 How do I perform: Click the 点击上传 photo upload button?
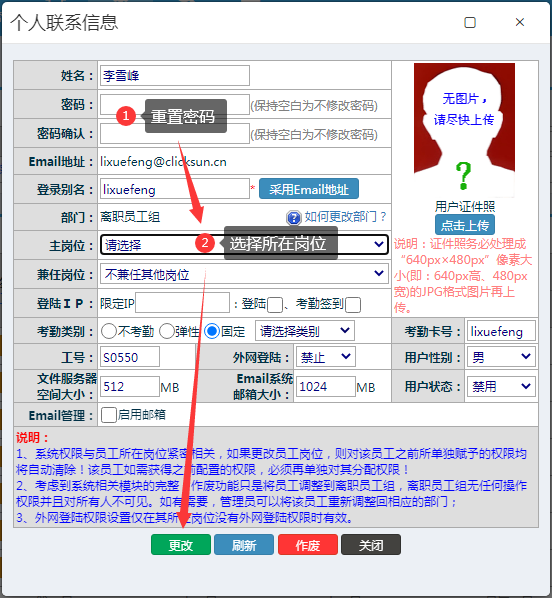pyautogui.click(x=465, y=225)
